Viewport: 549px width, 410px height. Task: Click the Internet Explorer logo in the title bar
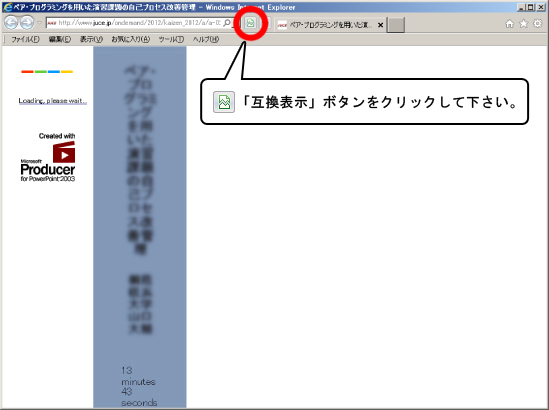click(7, 7)
